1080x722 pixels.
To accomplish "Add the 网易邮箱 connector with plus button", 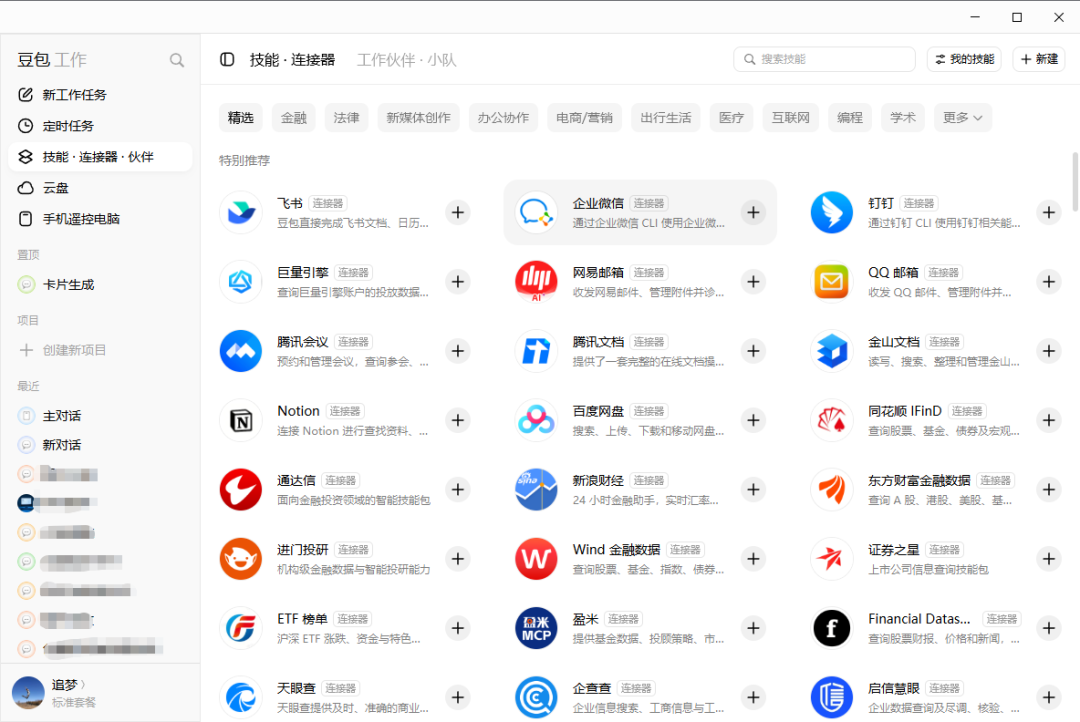I will tap(754, 282).
